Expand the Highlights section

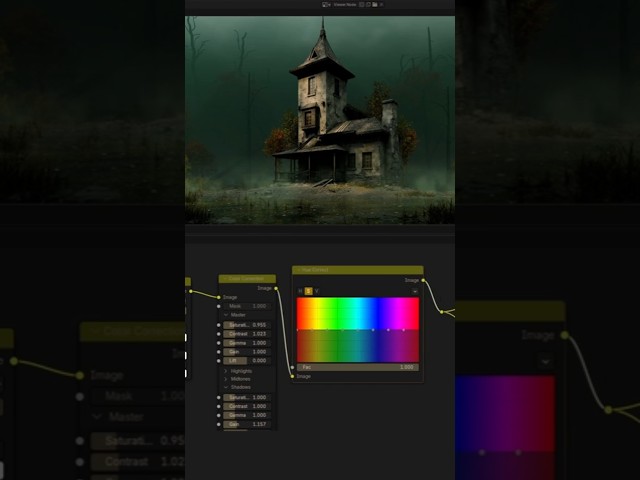pos(226,371)
